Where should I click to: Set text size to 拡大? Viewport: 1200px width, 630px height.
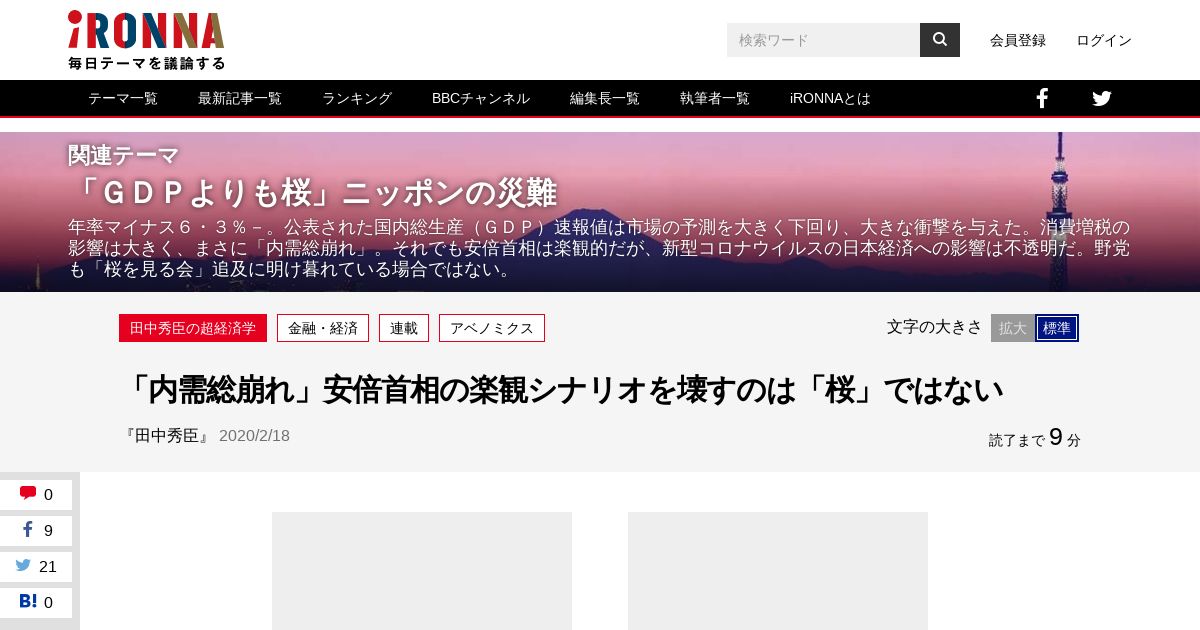tap(1013, 328)
